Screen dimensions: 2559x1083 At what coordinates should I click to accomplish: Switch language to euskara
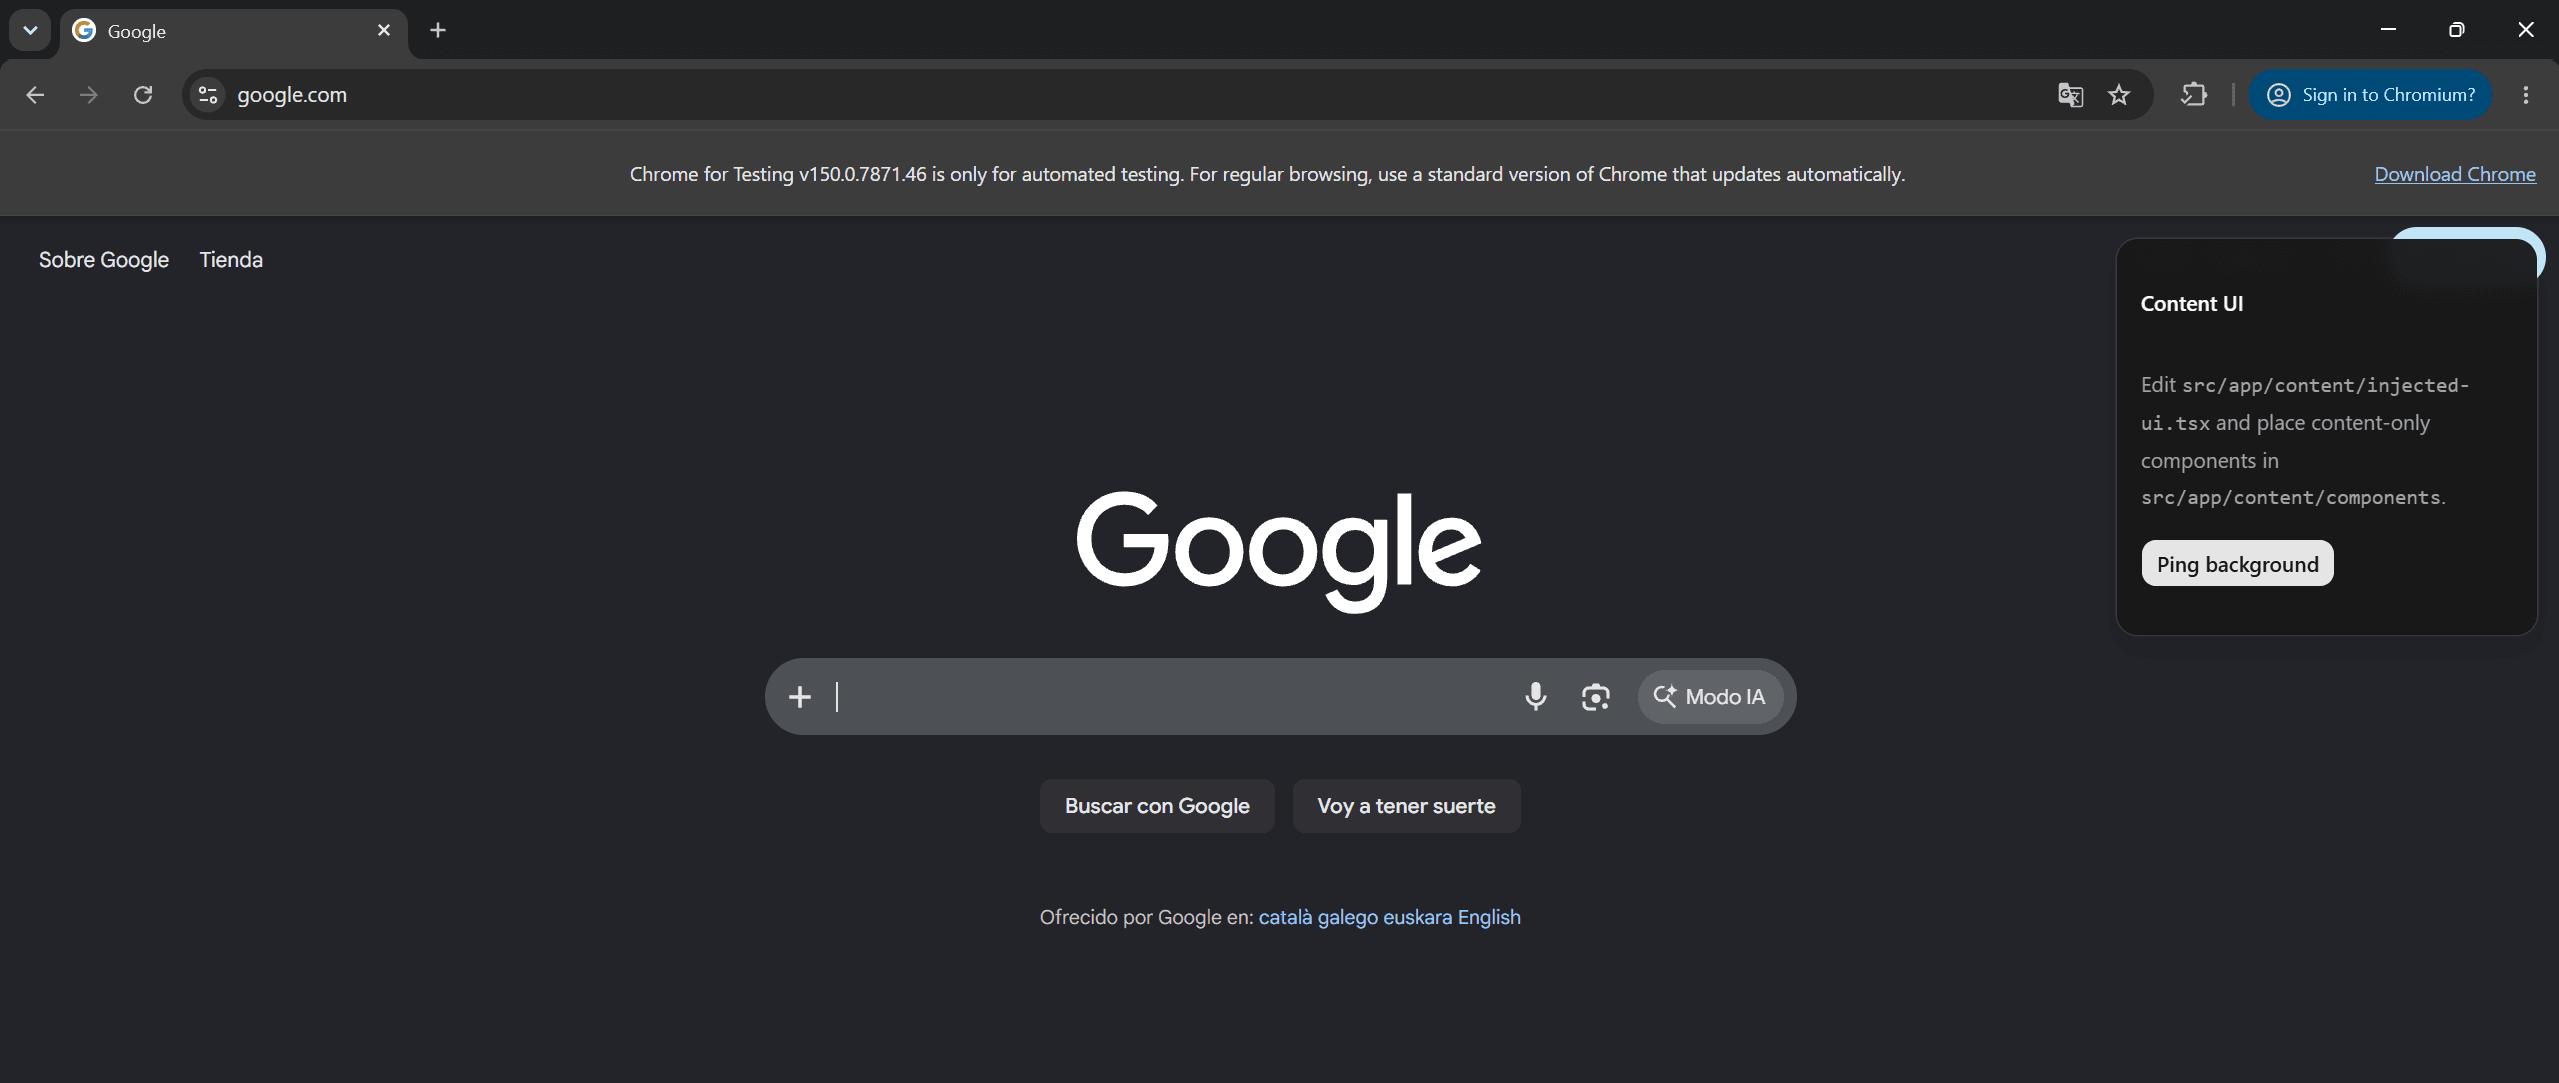pos(1417,917)
